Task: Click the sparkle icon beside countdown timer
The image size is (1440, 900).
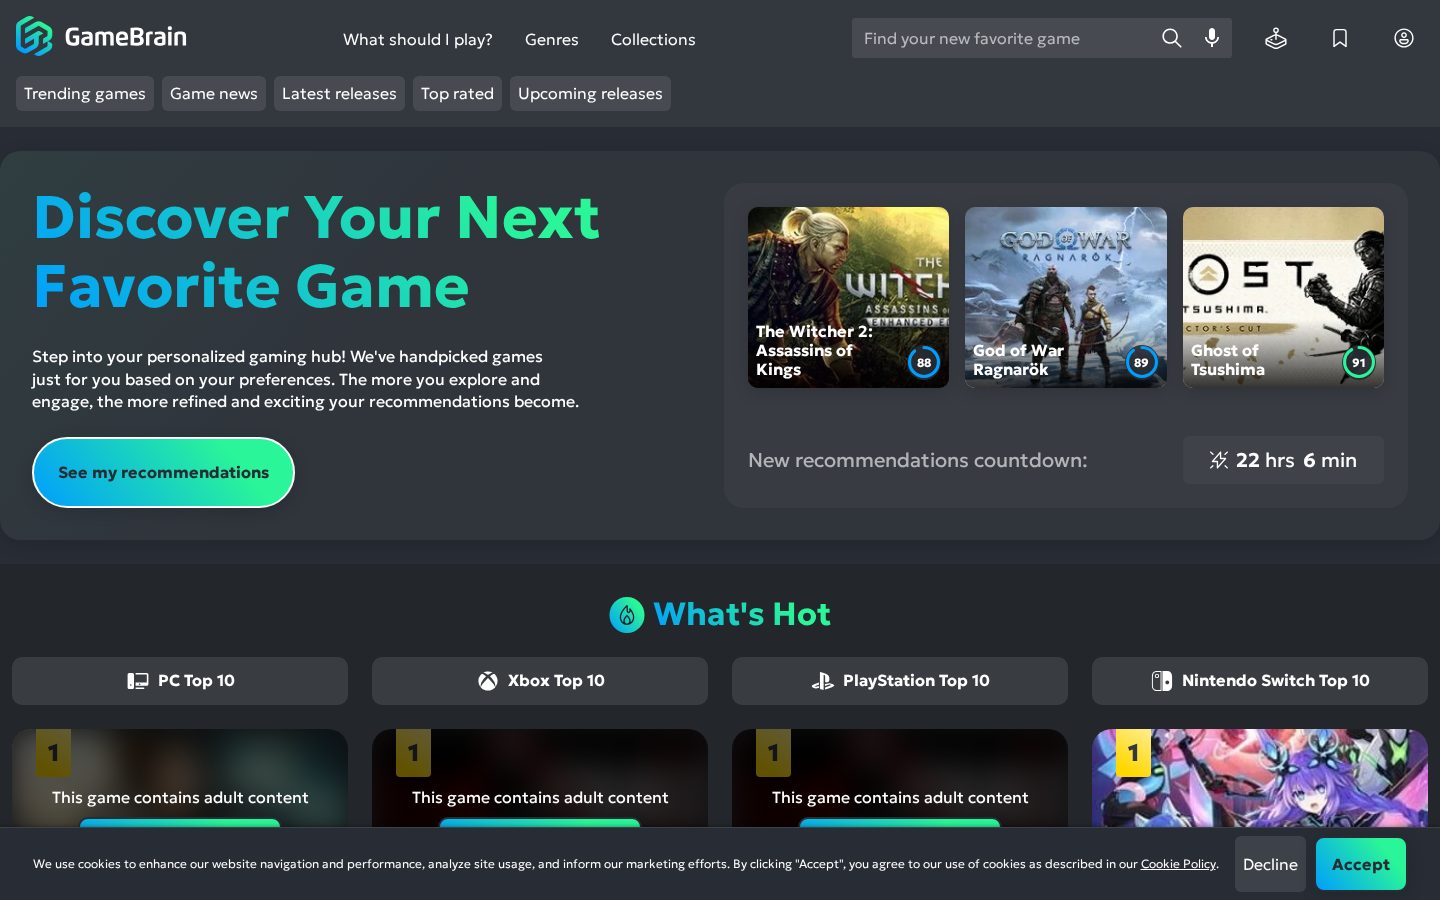Action: tap(1218, 460)
